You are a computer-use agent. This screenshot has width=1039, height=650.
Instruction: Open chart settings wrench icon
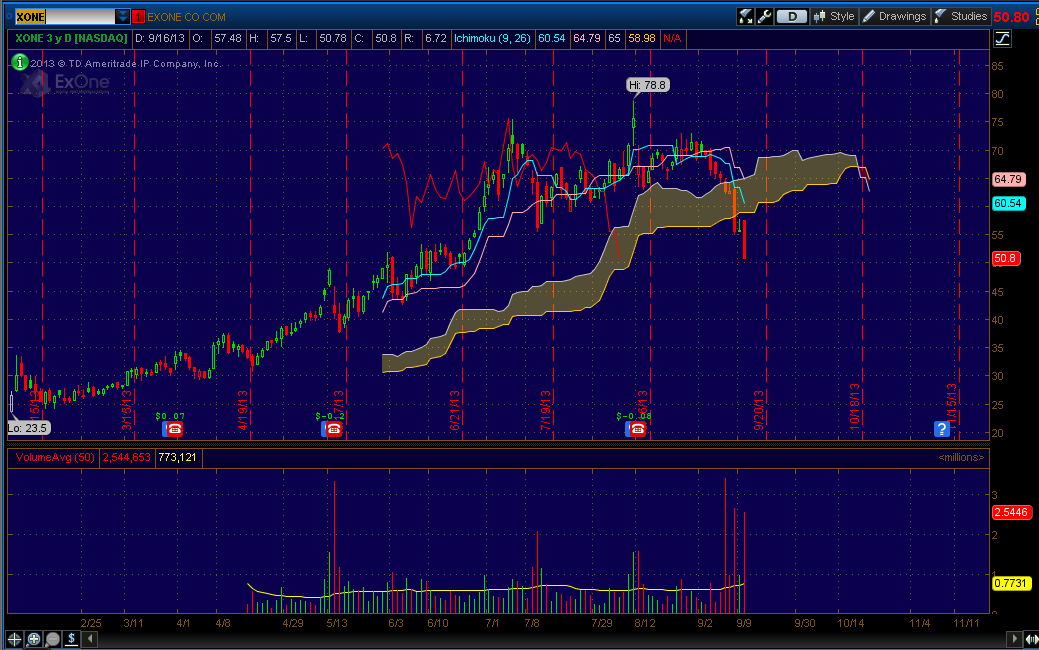click(x=764, y=16)
